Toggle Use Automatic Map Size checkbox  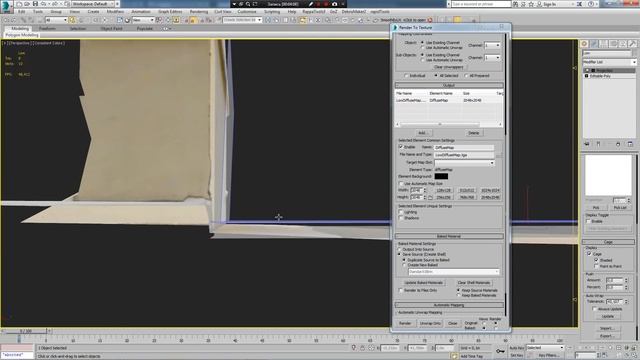401,184
